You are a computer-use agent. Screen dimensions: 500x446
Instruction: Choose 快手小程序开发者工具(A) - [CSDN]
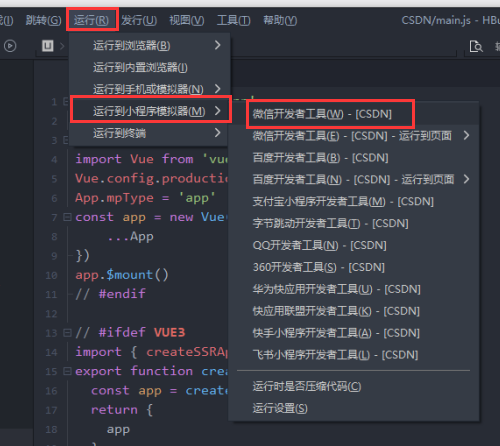355,333
